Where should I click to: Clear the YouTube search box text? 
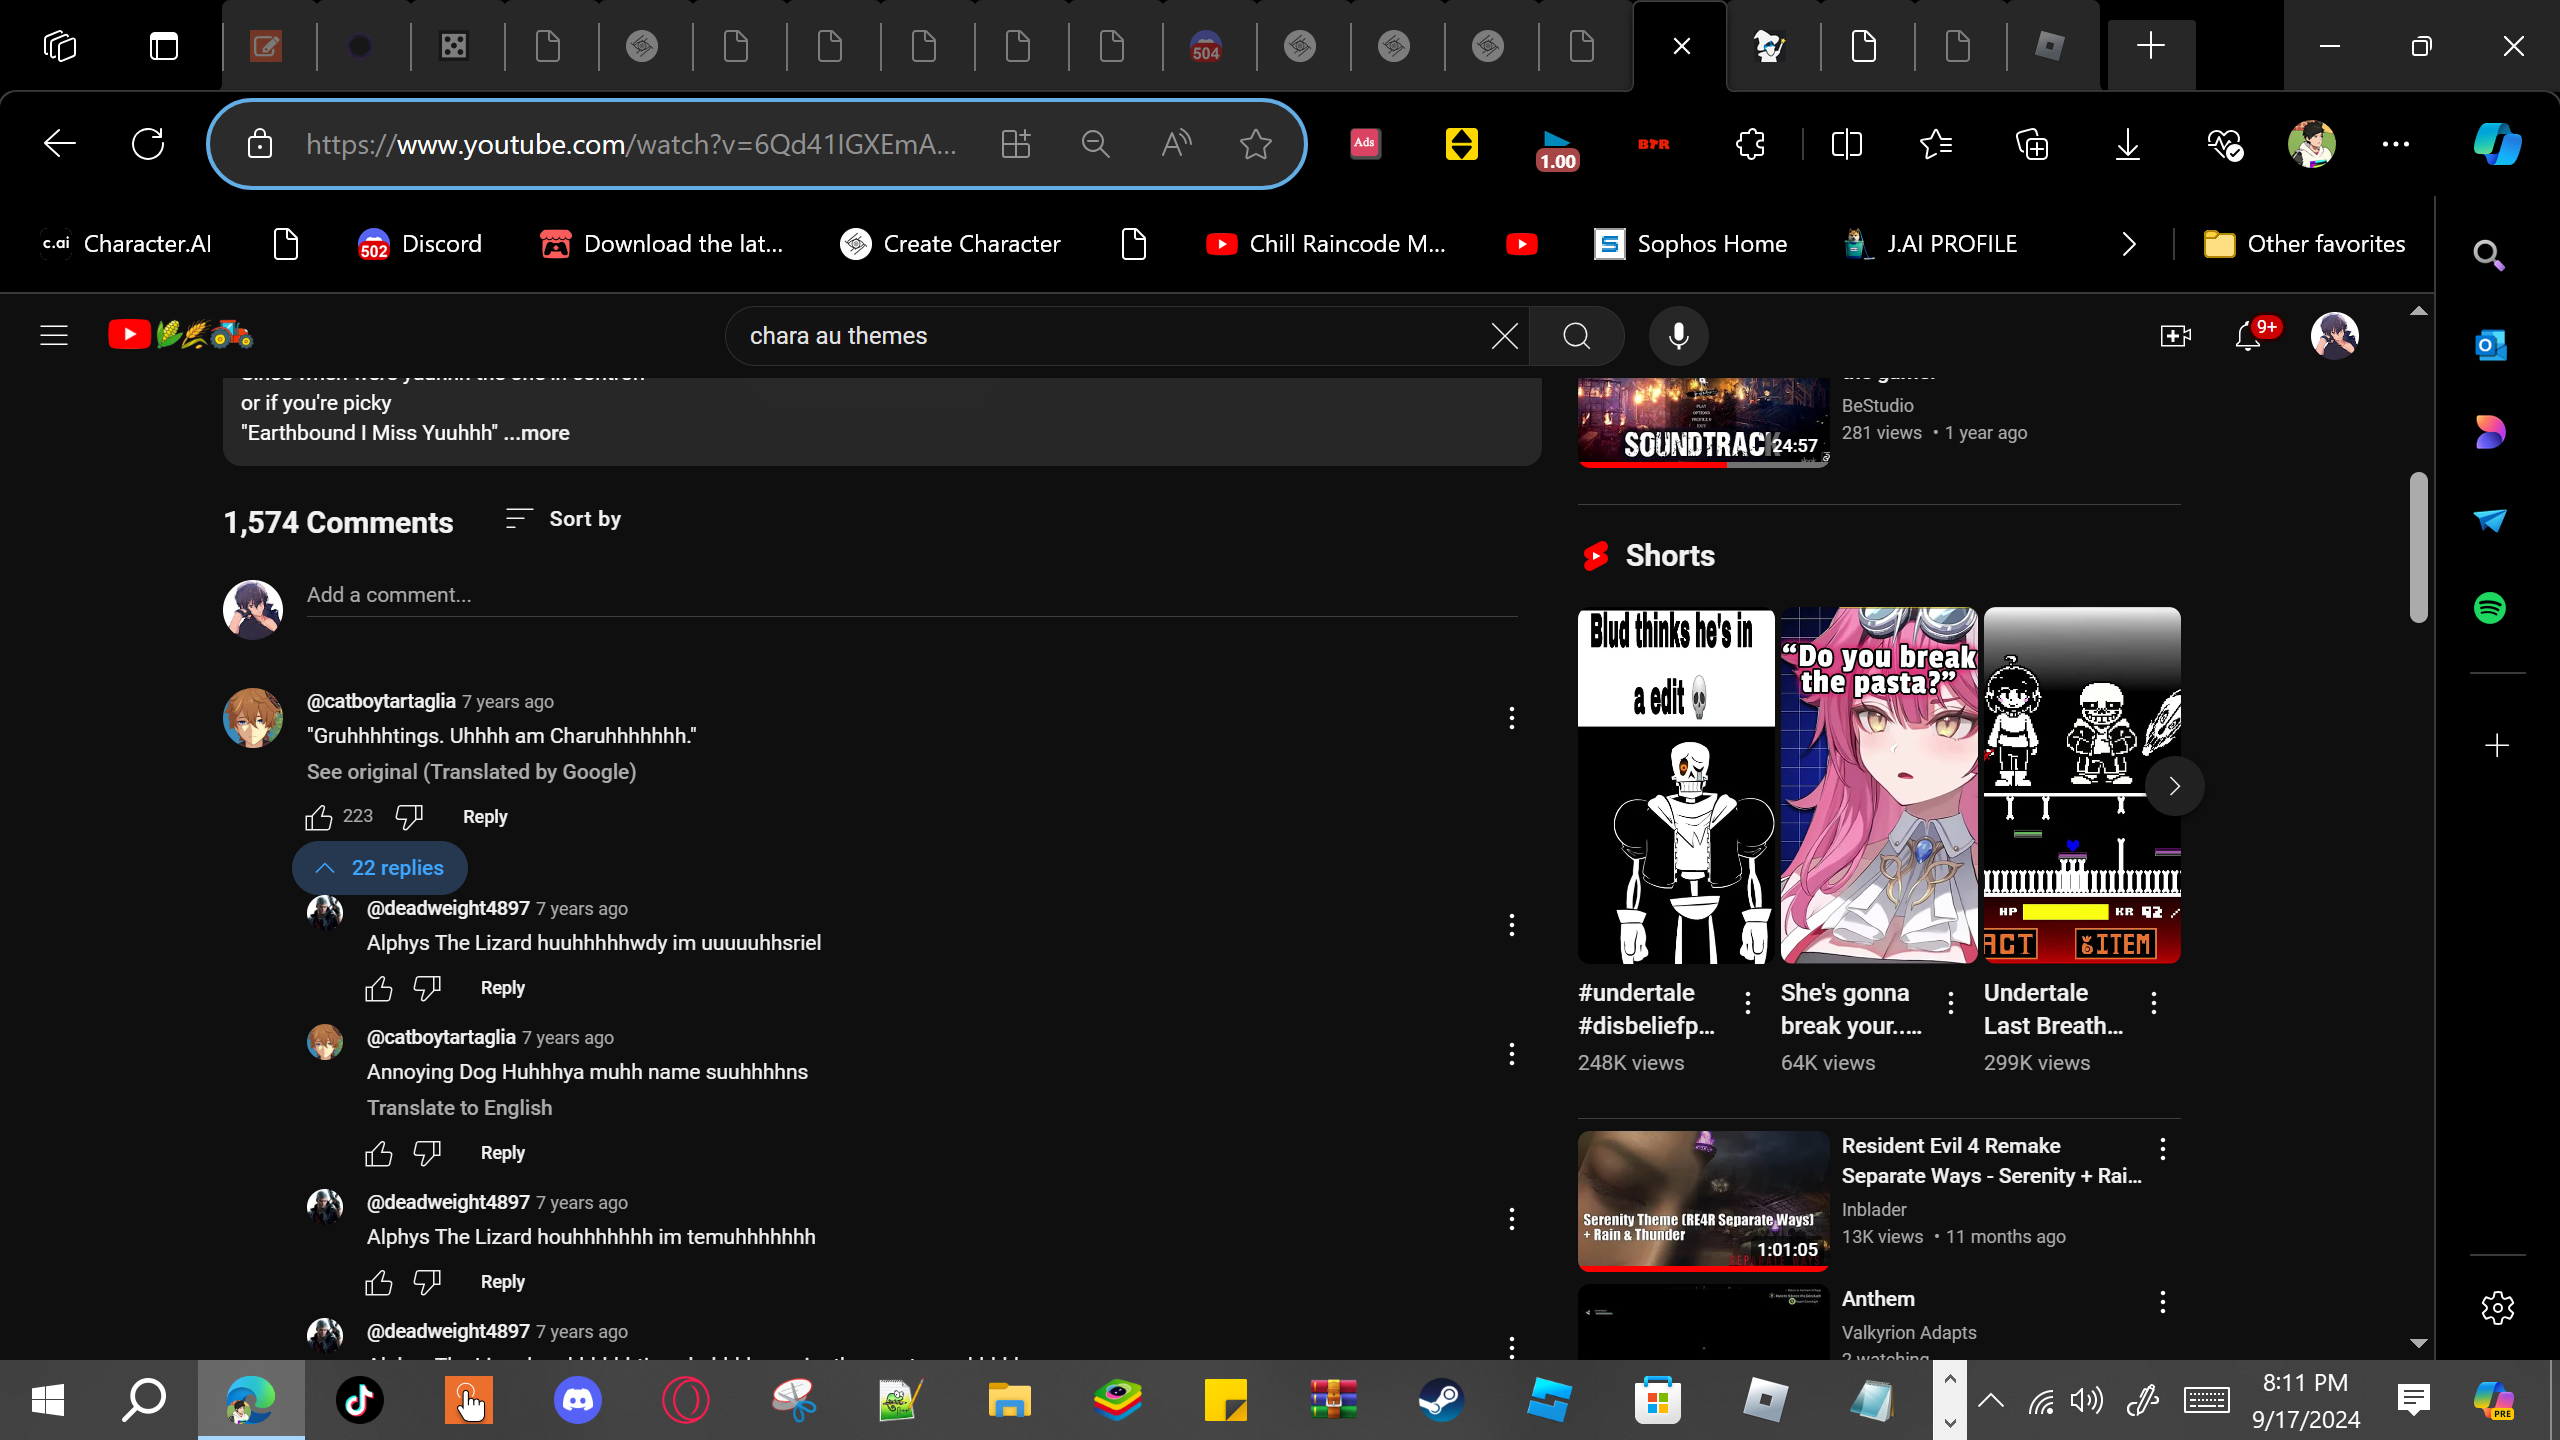point(1504,336)
